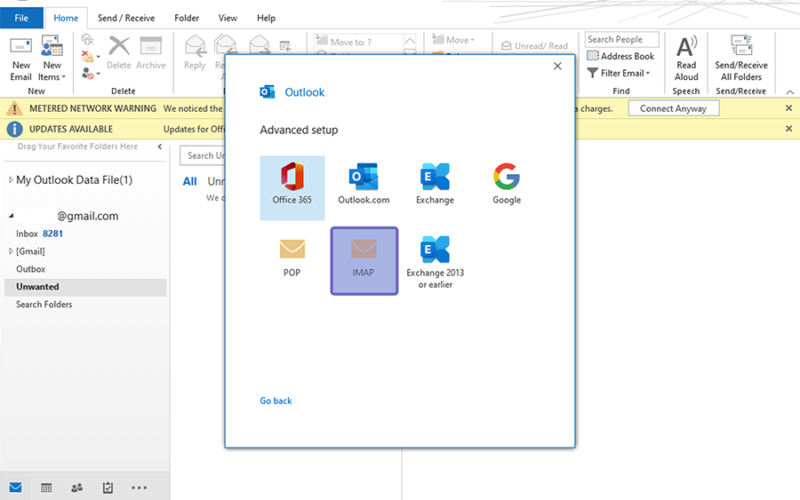800x500 pixels.
Task: Switch to Mail view
Action: [x=15, y=487]
